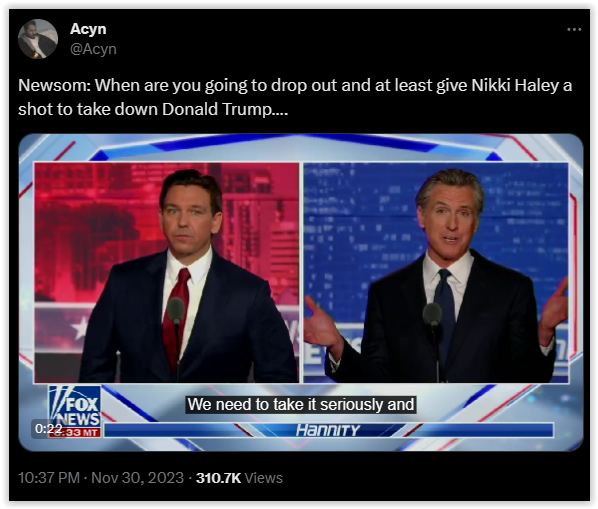
Task: Open the @Acyn handle link
Action: pyautogui.click(x=93, y=49)
